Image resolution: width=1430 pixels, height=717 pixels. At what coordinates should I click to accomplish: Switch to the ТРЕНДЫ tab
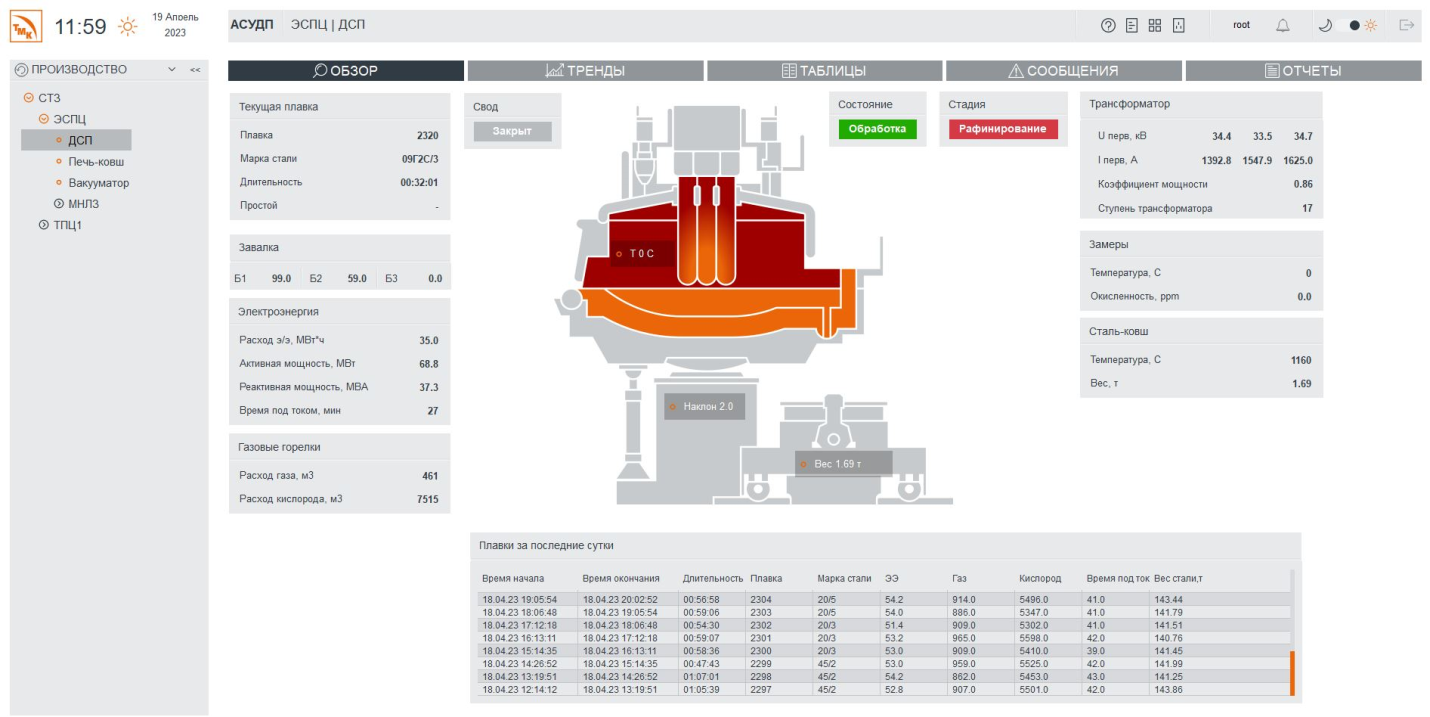(585, 71)
